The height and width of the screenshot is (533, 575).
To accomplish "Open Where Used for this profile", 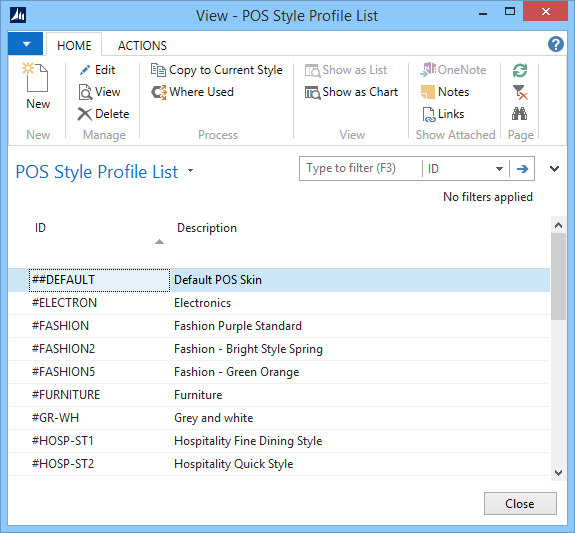I will [193, 92].
